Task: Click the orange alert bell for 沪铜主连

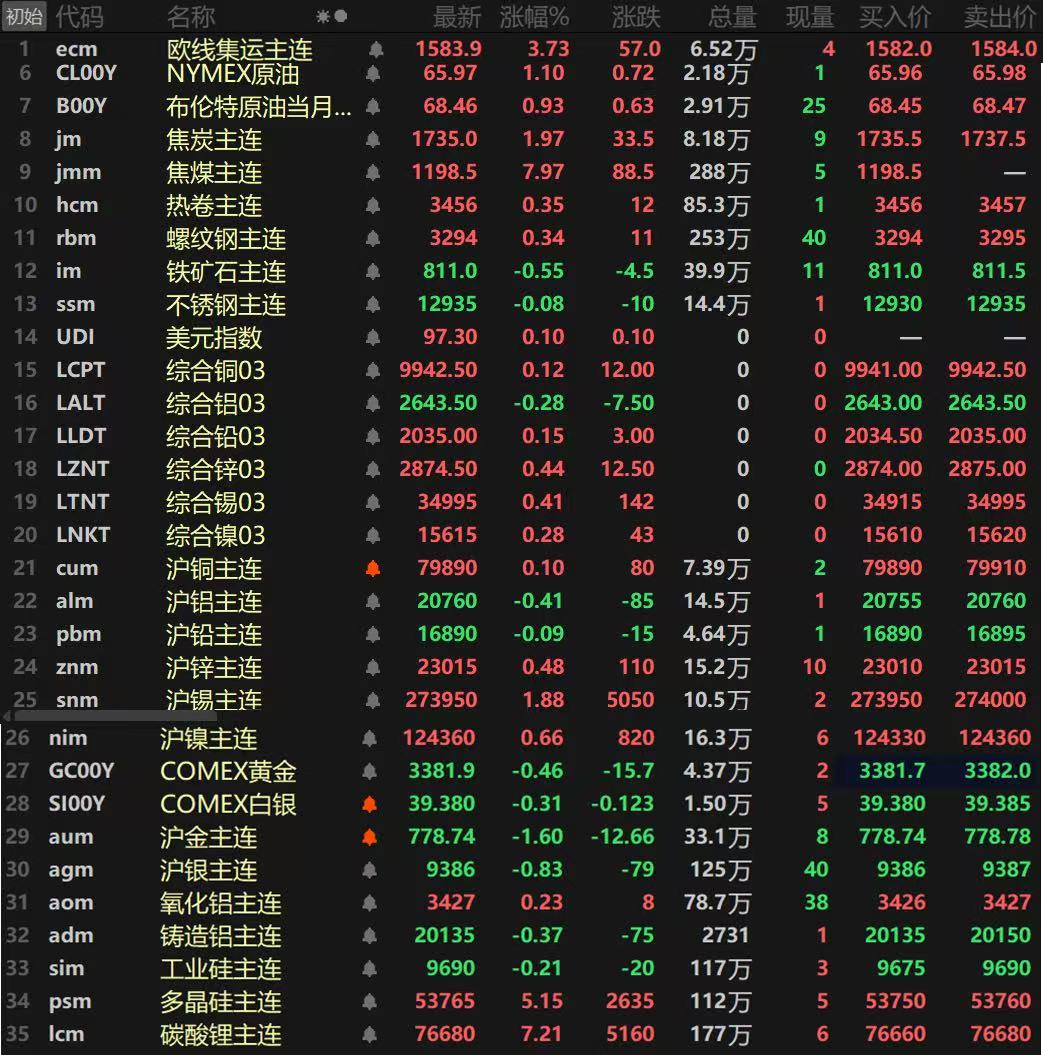Action: (372, 568)
